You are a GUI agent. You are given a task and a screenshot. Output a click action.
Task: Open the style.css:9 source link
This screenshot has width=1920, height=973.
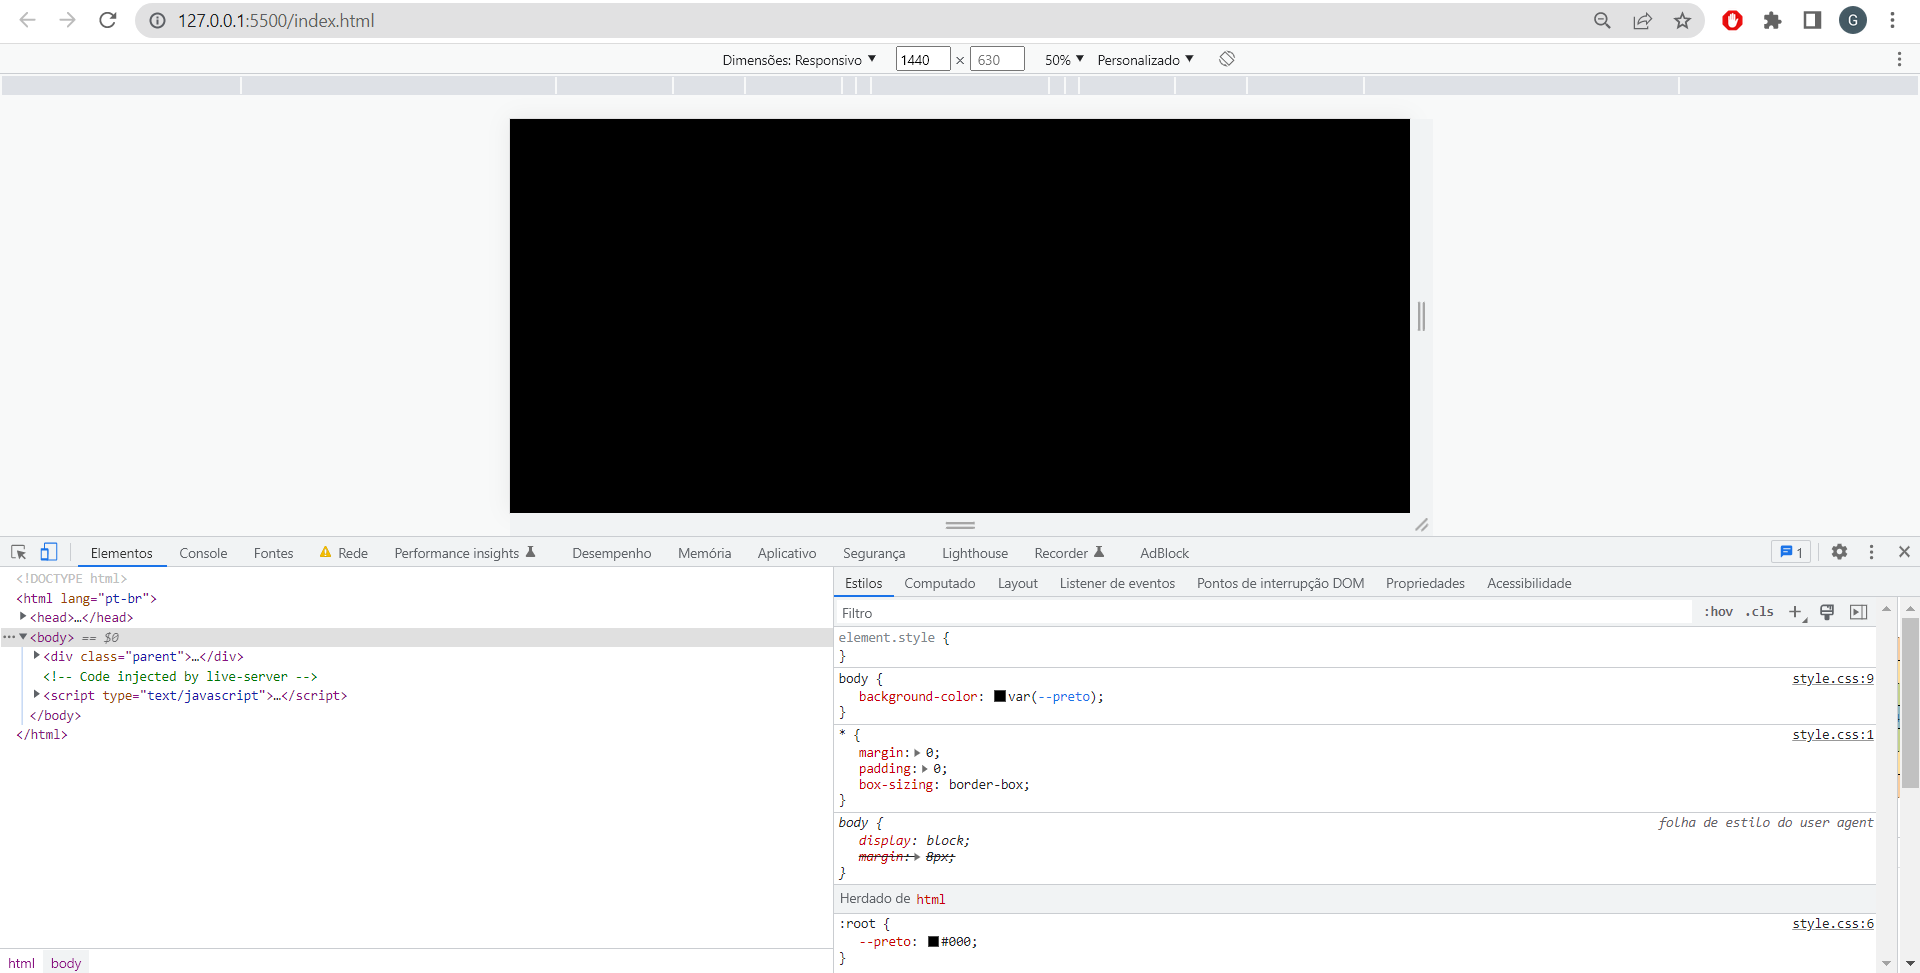[1832, 678]
